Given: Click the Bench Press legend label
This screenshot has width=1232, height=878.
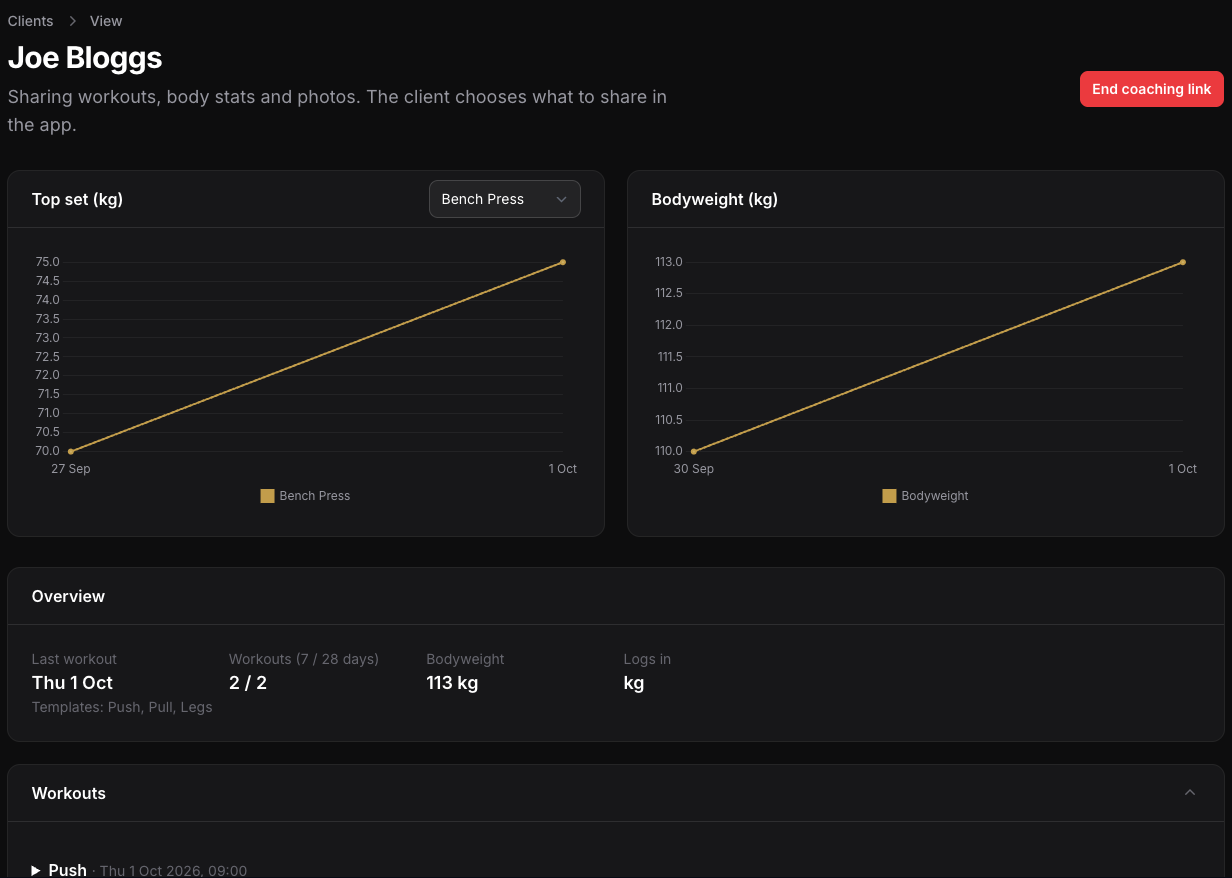Looking at the screenshot, I should tap(315, 496).
